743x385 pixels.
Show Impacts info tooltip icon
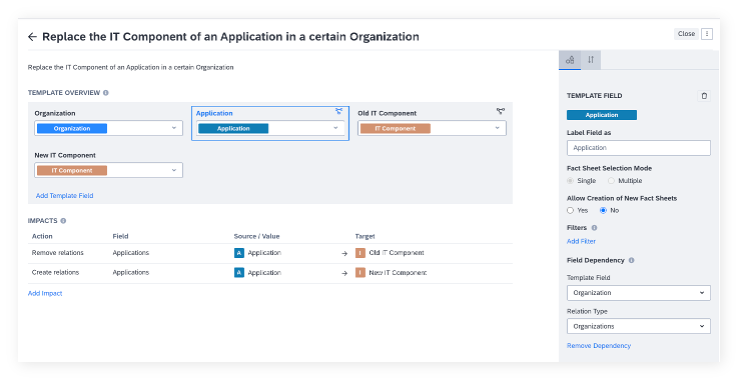[63, 221]
